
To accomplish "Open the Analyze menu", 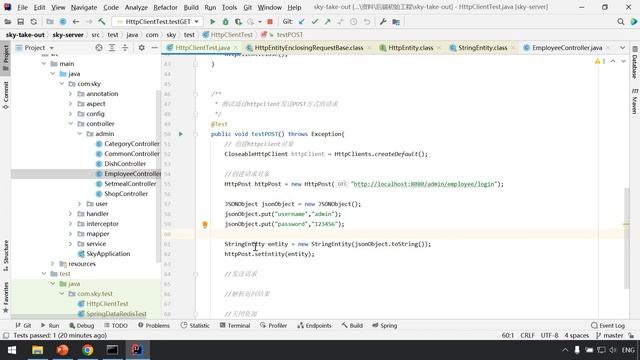I will pyautogui.click(x=136, y=7).
